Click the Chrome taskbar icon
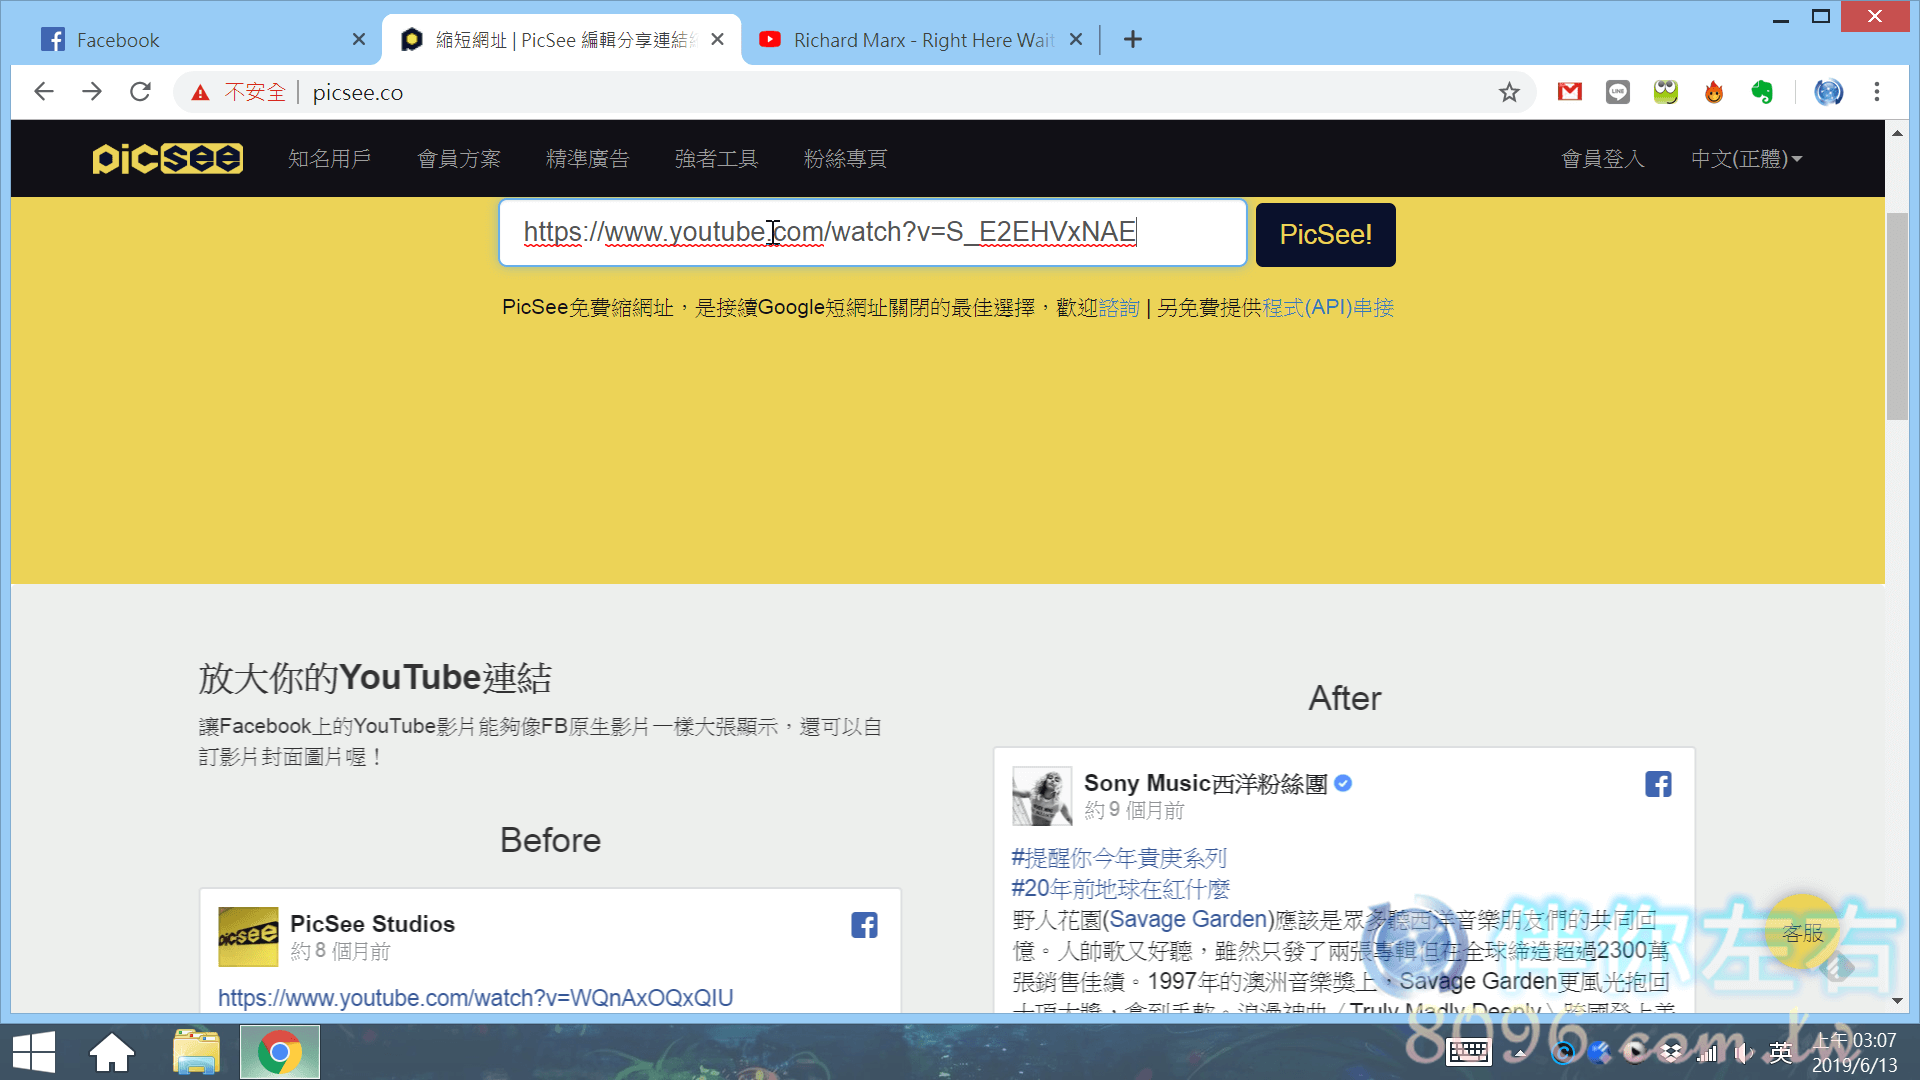 click(280, 1052)
